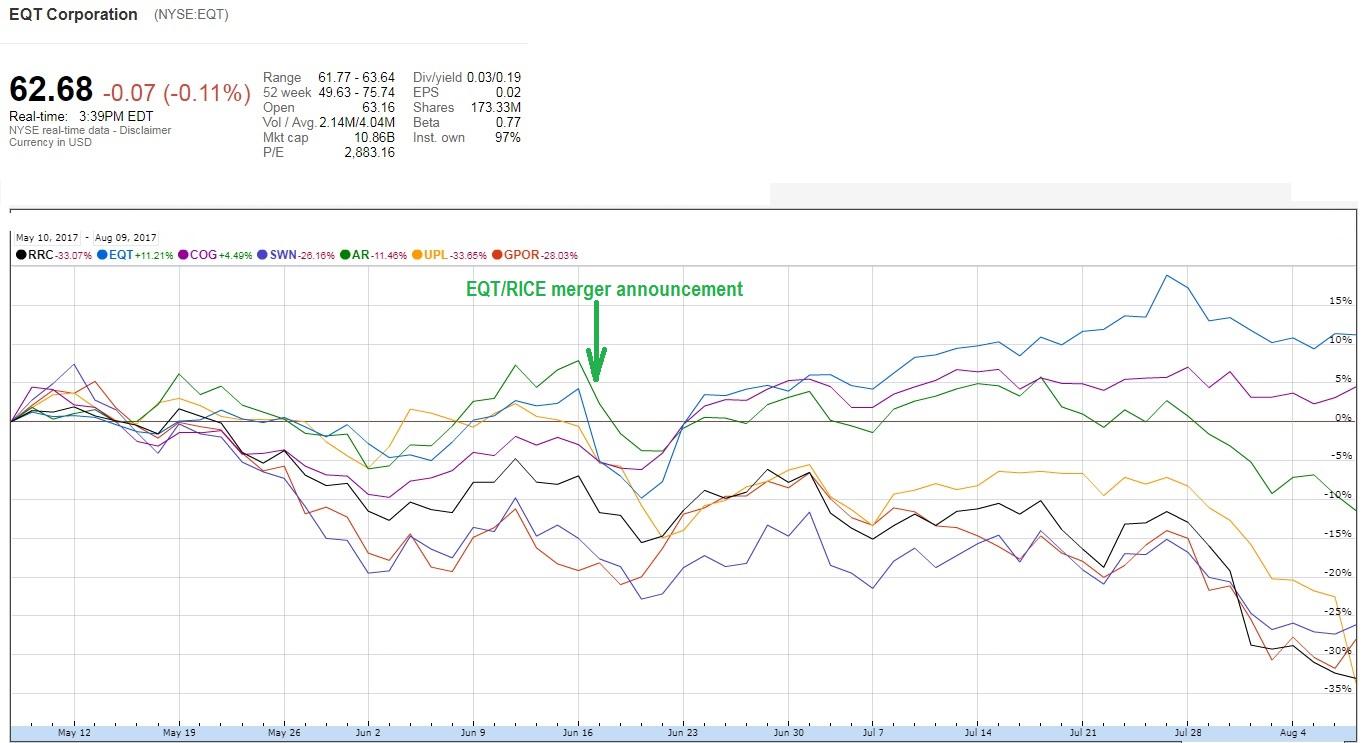The image size is (1365, 743).
Task: Click the Div/yield value 0.03/0.19
Action: click(x=492, y=77)
